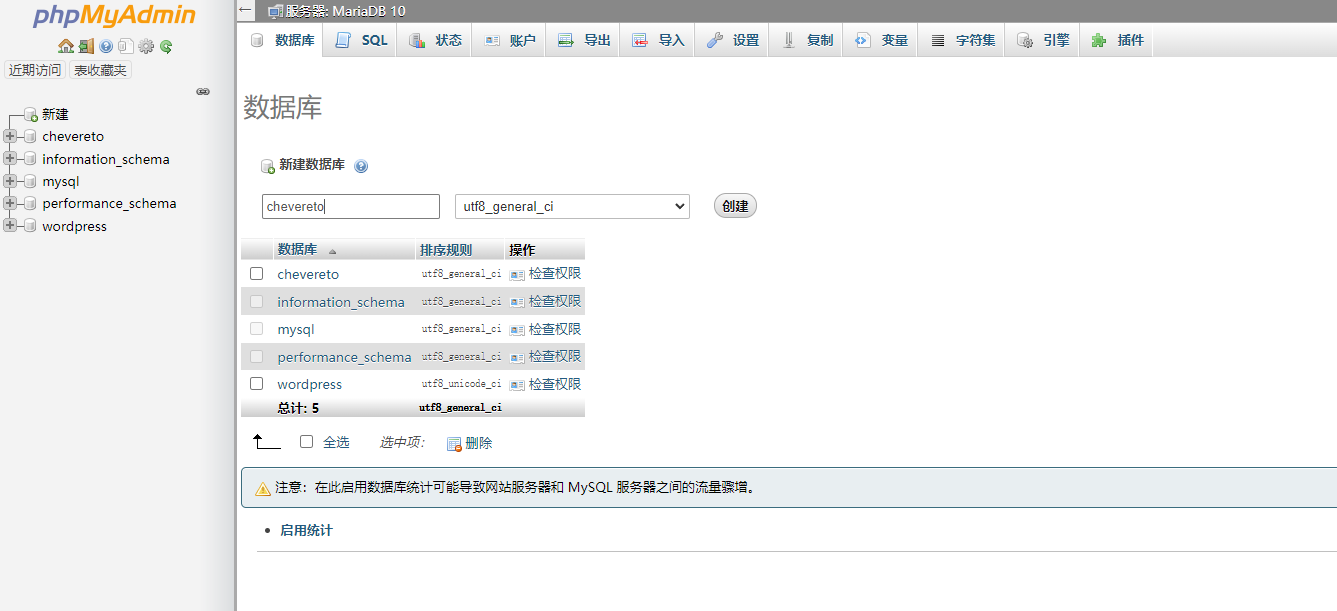Viewport: 1337px width, 611px height.
Task: Sort the list by the 数据库 column header
Action: [297, 250]
